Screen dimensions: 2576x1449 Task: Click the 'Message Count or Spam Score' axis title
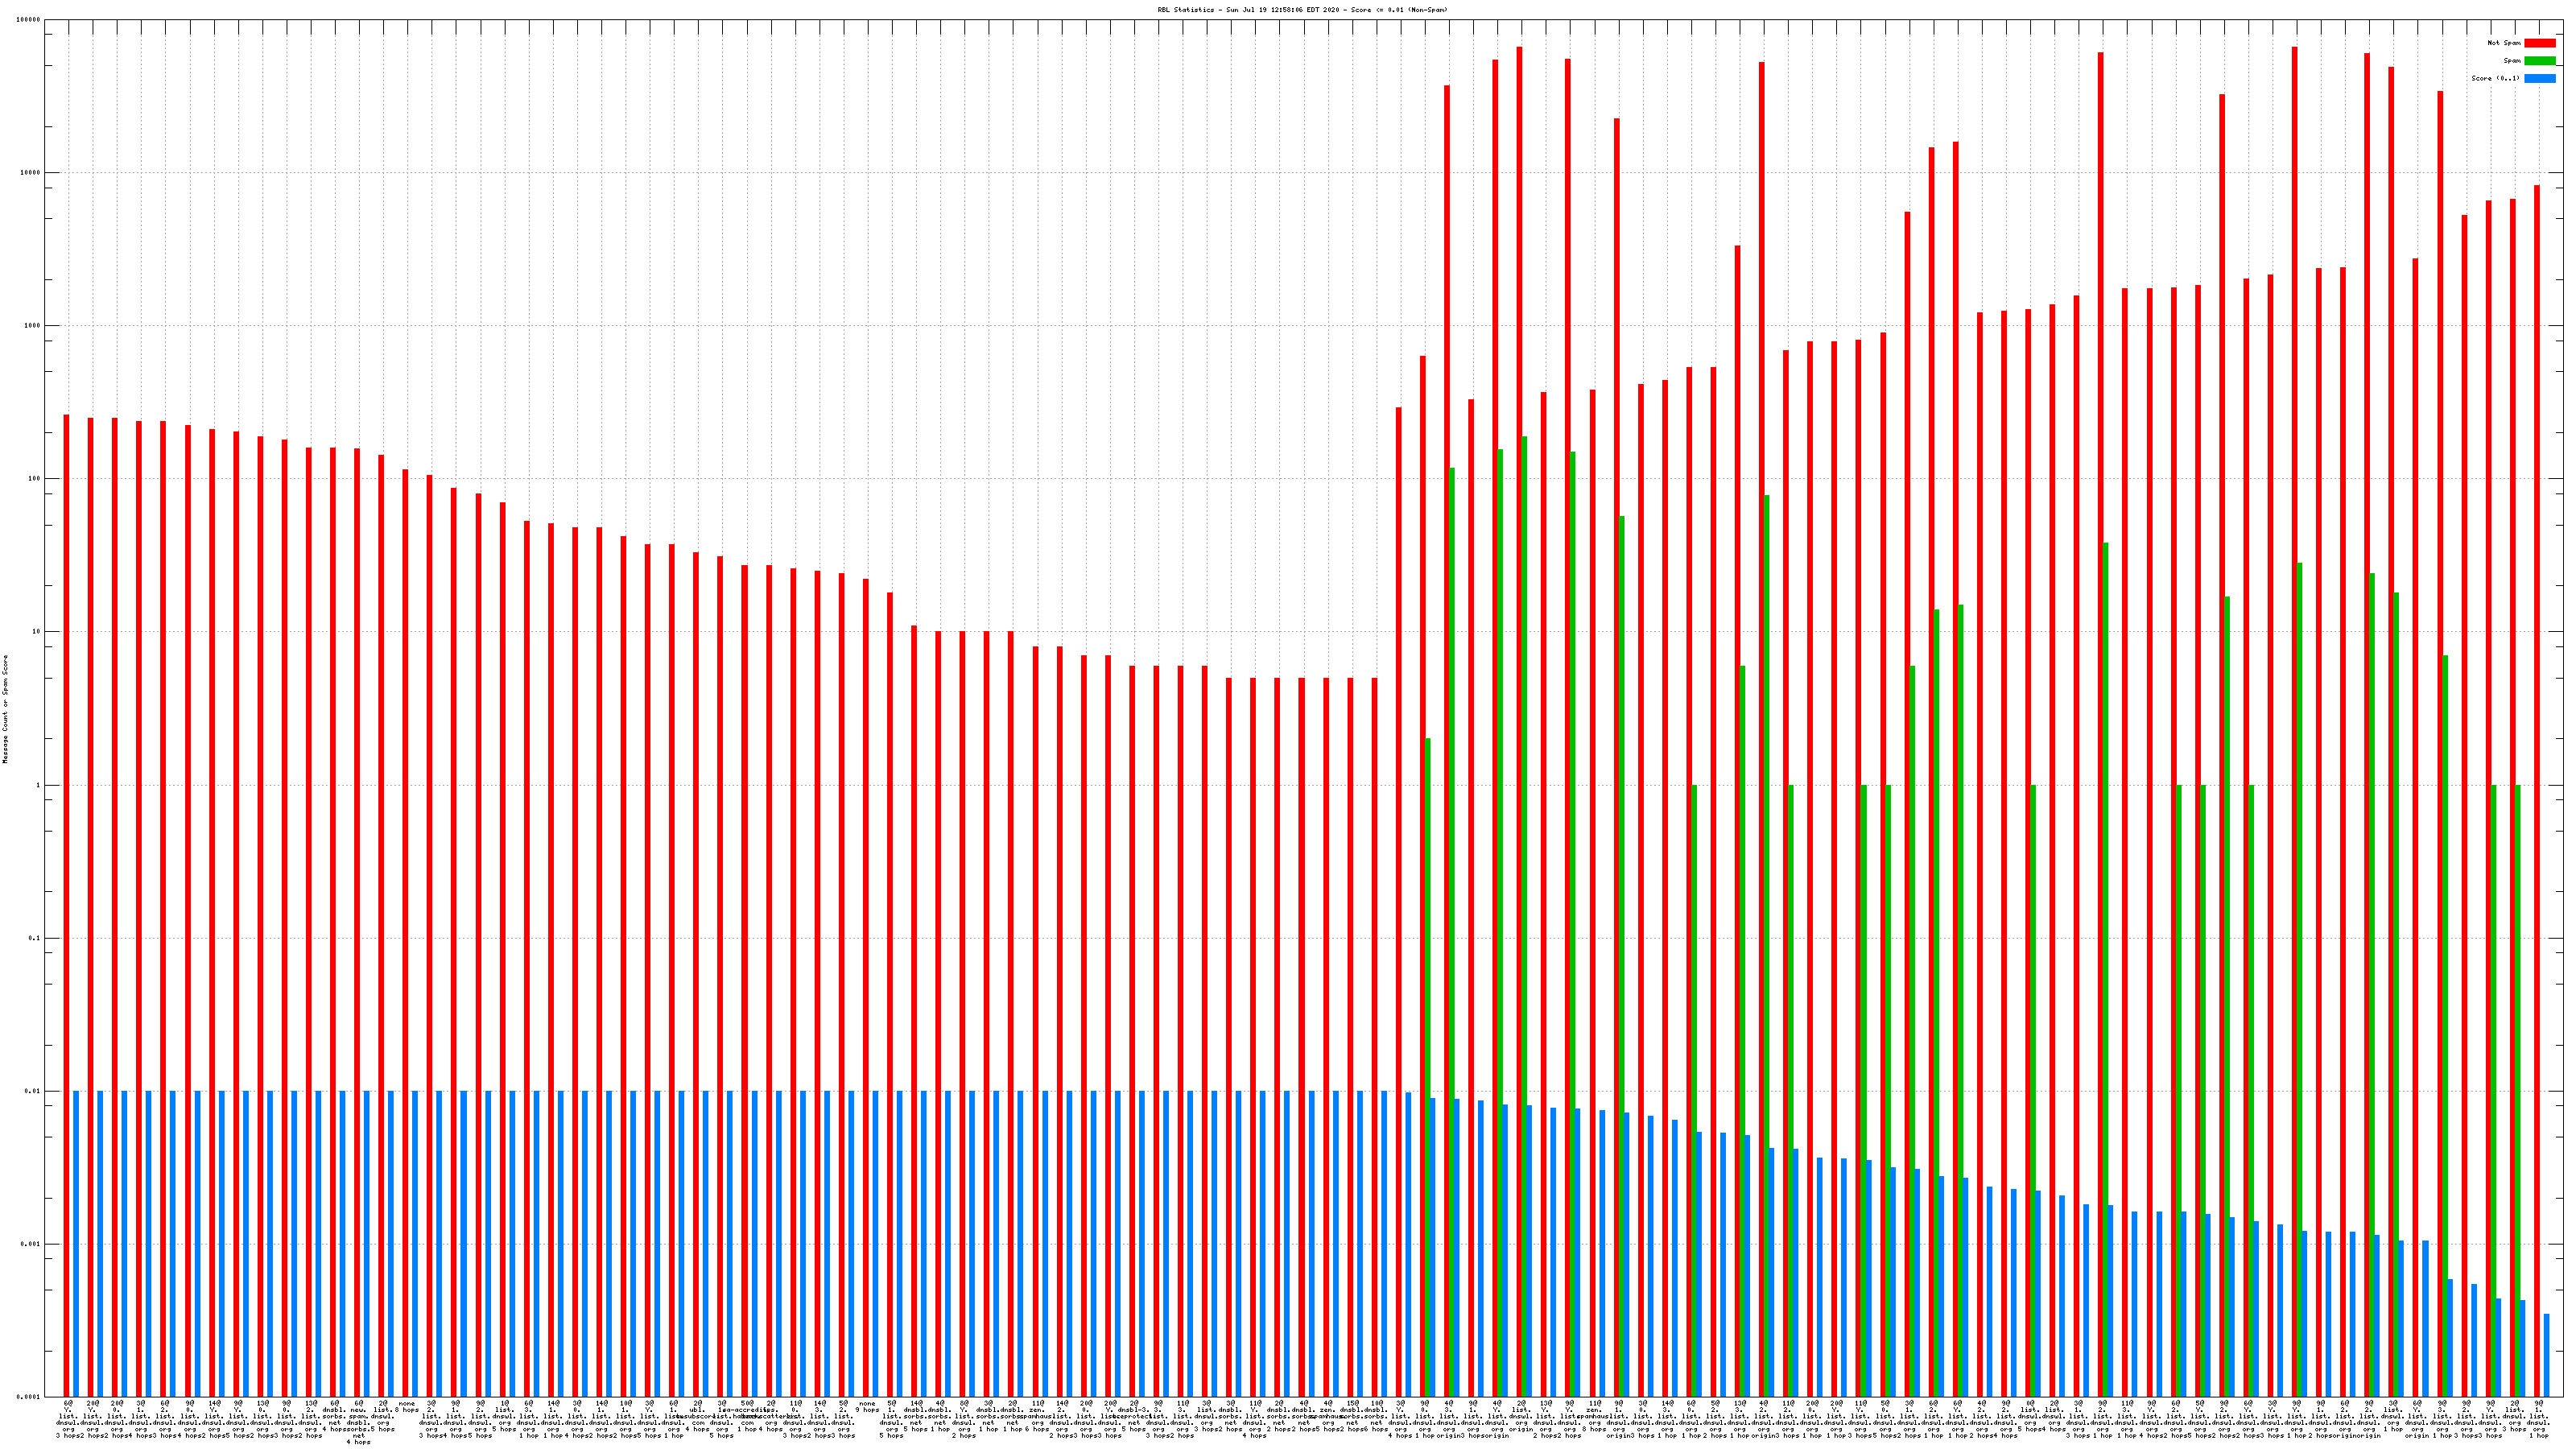tap(5, 709)
